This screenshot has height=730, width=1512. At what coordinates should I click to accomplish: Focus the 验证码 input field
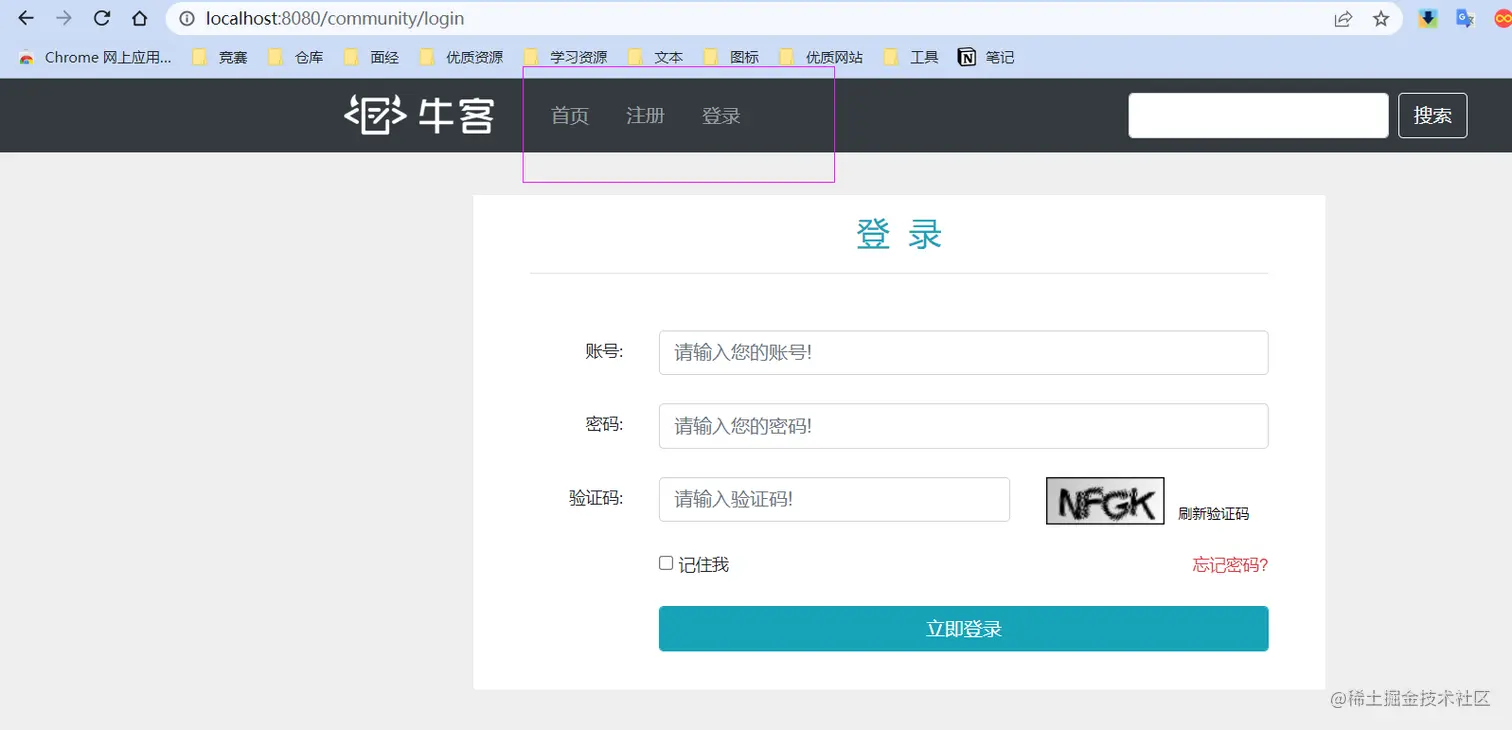[834, 499]
